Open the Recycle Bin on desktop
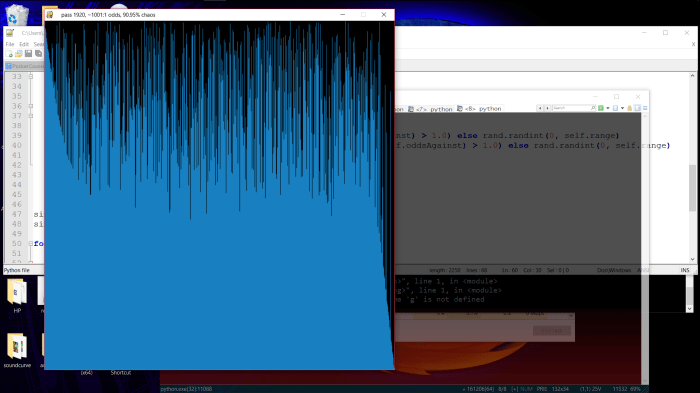This screenshot has height=393, width=700. point(17,14)
